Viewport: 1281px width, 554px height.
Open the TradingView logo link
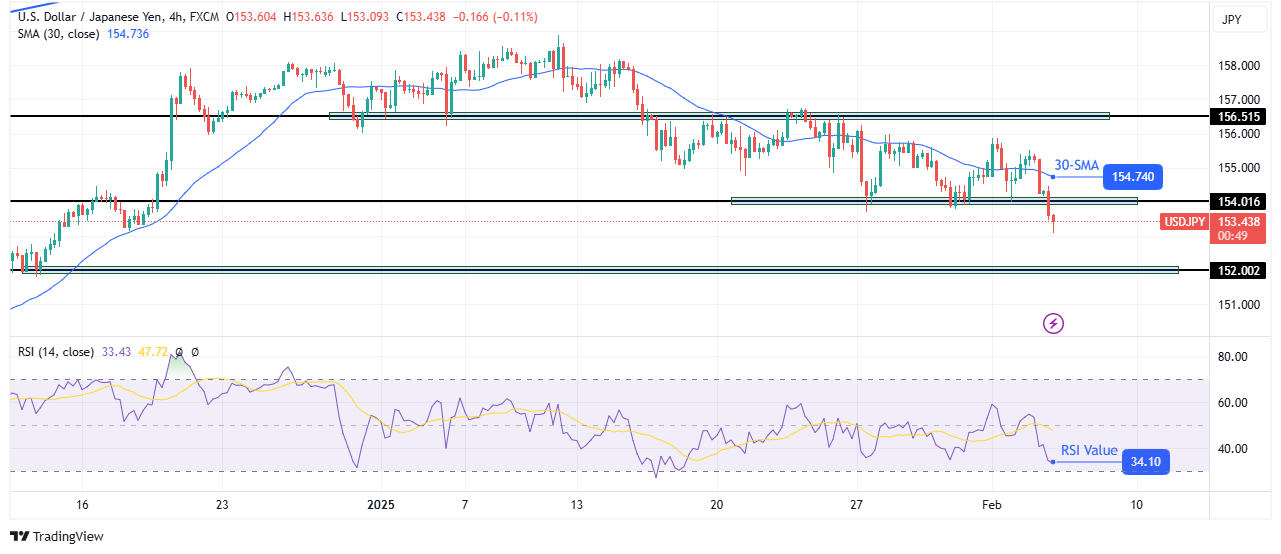tap(57, 536)
